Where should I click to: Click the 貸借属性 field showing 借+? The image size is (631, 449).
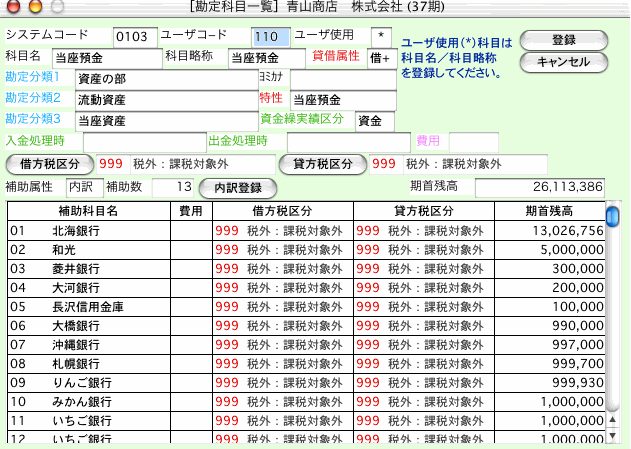pos(381,59)
